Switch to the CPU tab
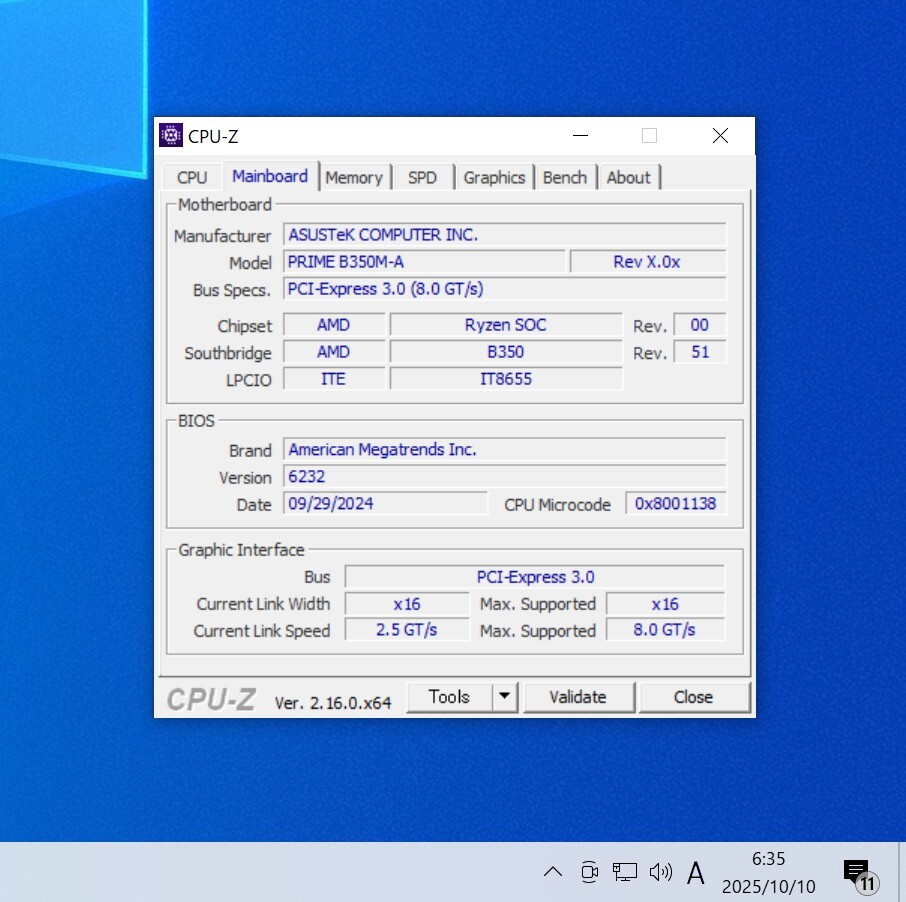Image resolution: width=906 pixels, height=902 pixels. pos(192,177)
